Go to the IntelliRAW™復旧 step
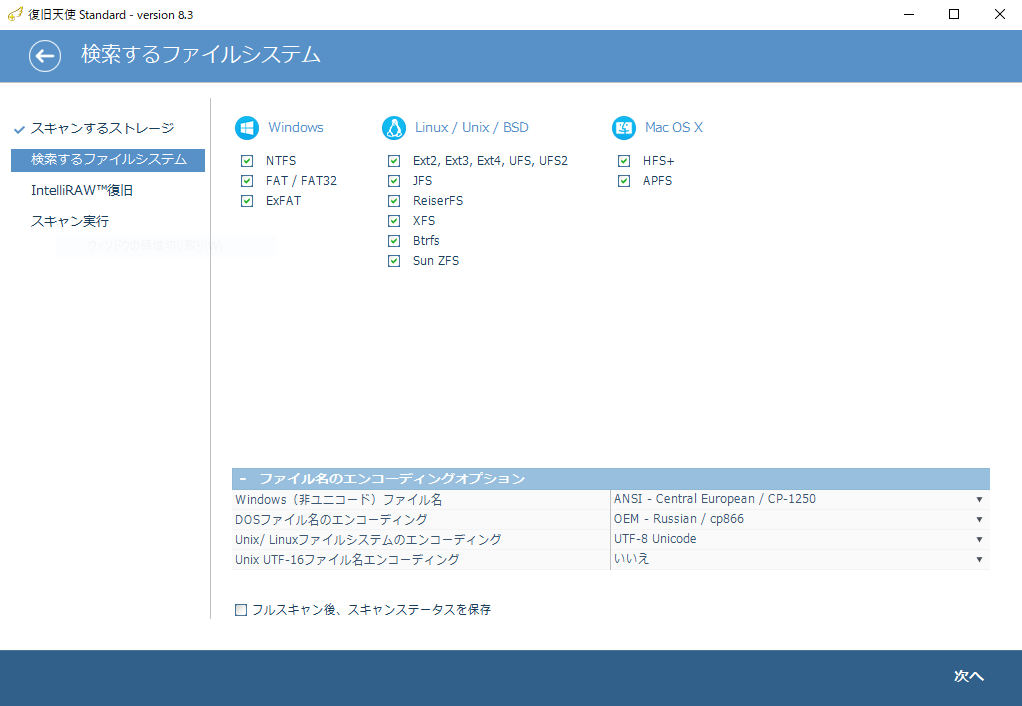Viewport: 1022px width, 706px height. (82, 190)
